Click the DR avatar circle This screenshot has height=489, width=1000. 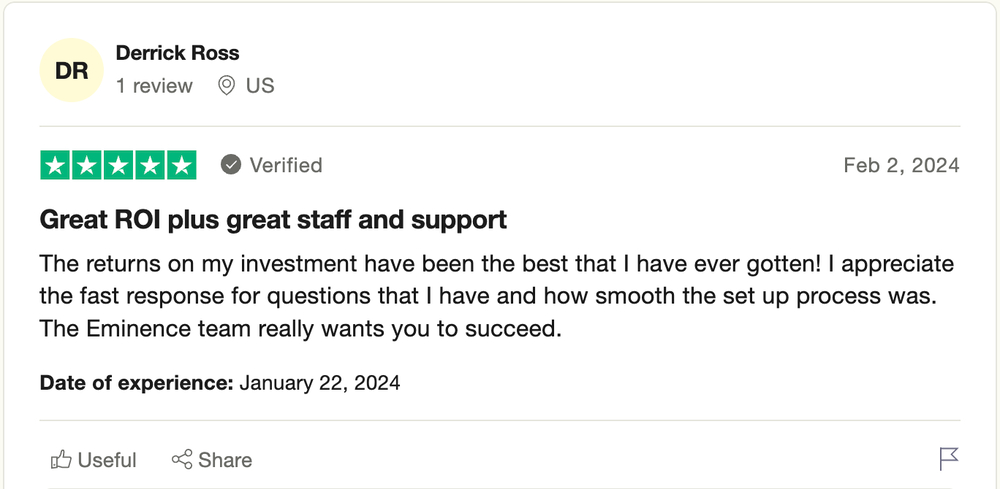[x=71, y=70]
